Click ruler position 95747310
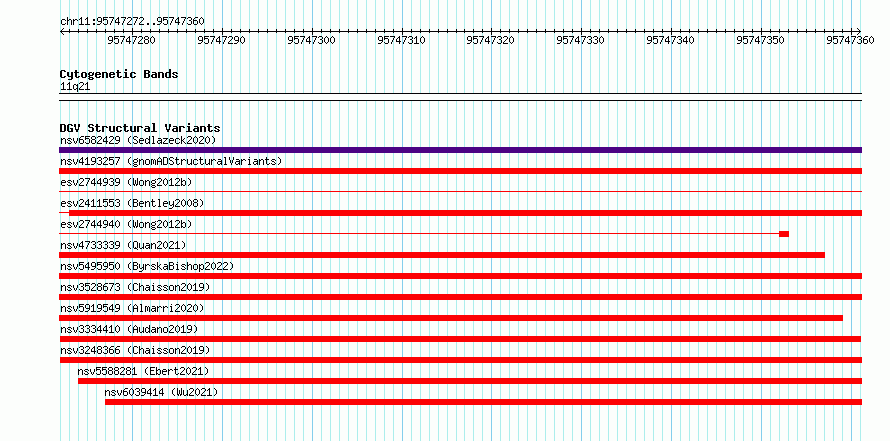This screenshot has width=890, height=441. (x=401, y=40)
